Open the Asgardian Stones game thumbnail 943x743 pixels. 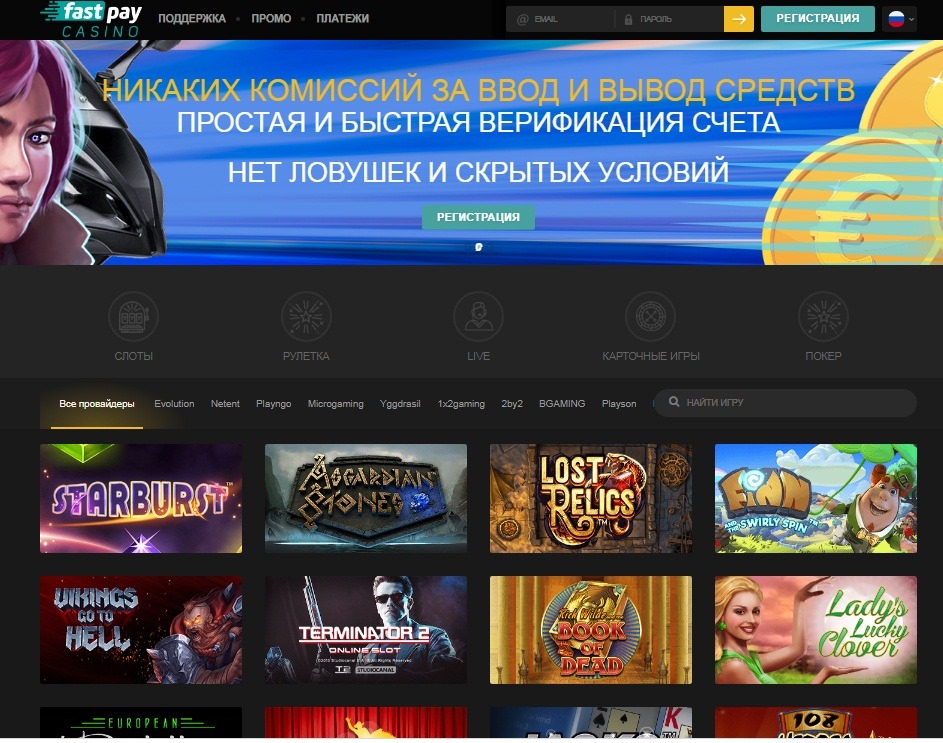point(366,498)
